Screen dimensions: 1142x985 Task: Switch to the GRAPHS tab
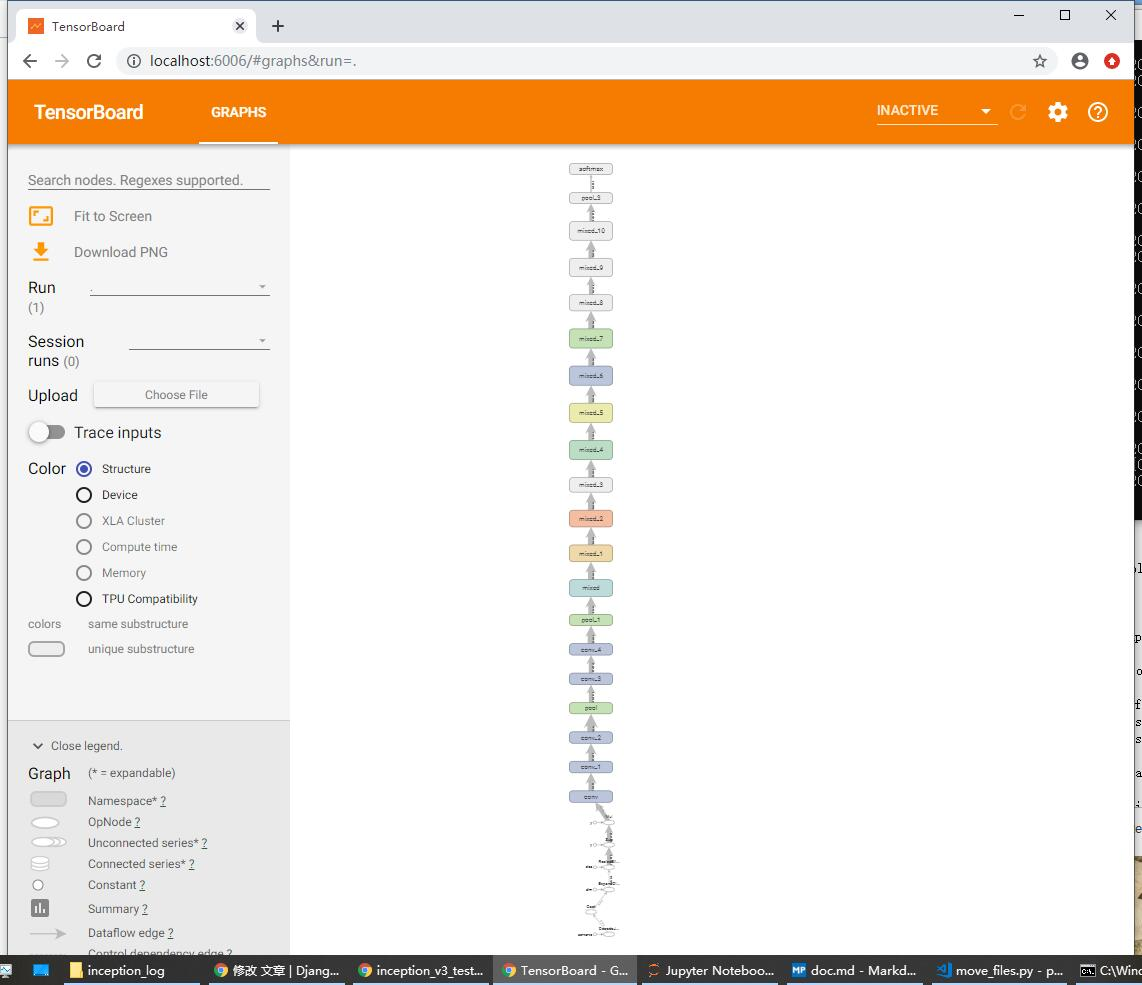(x=238, y=112)
